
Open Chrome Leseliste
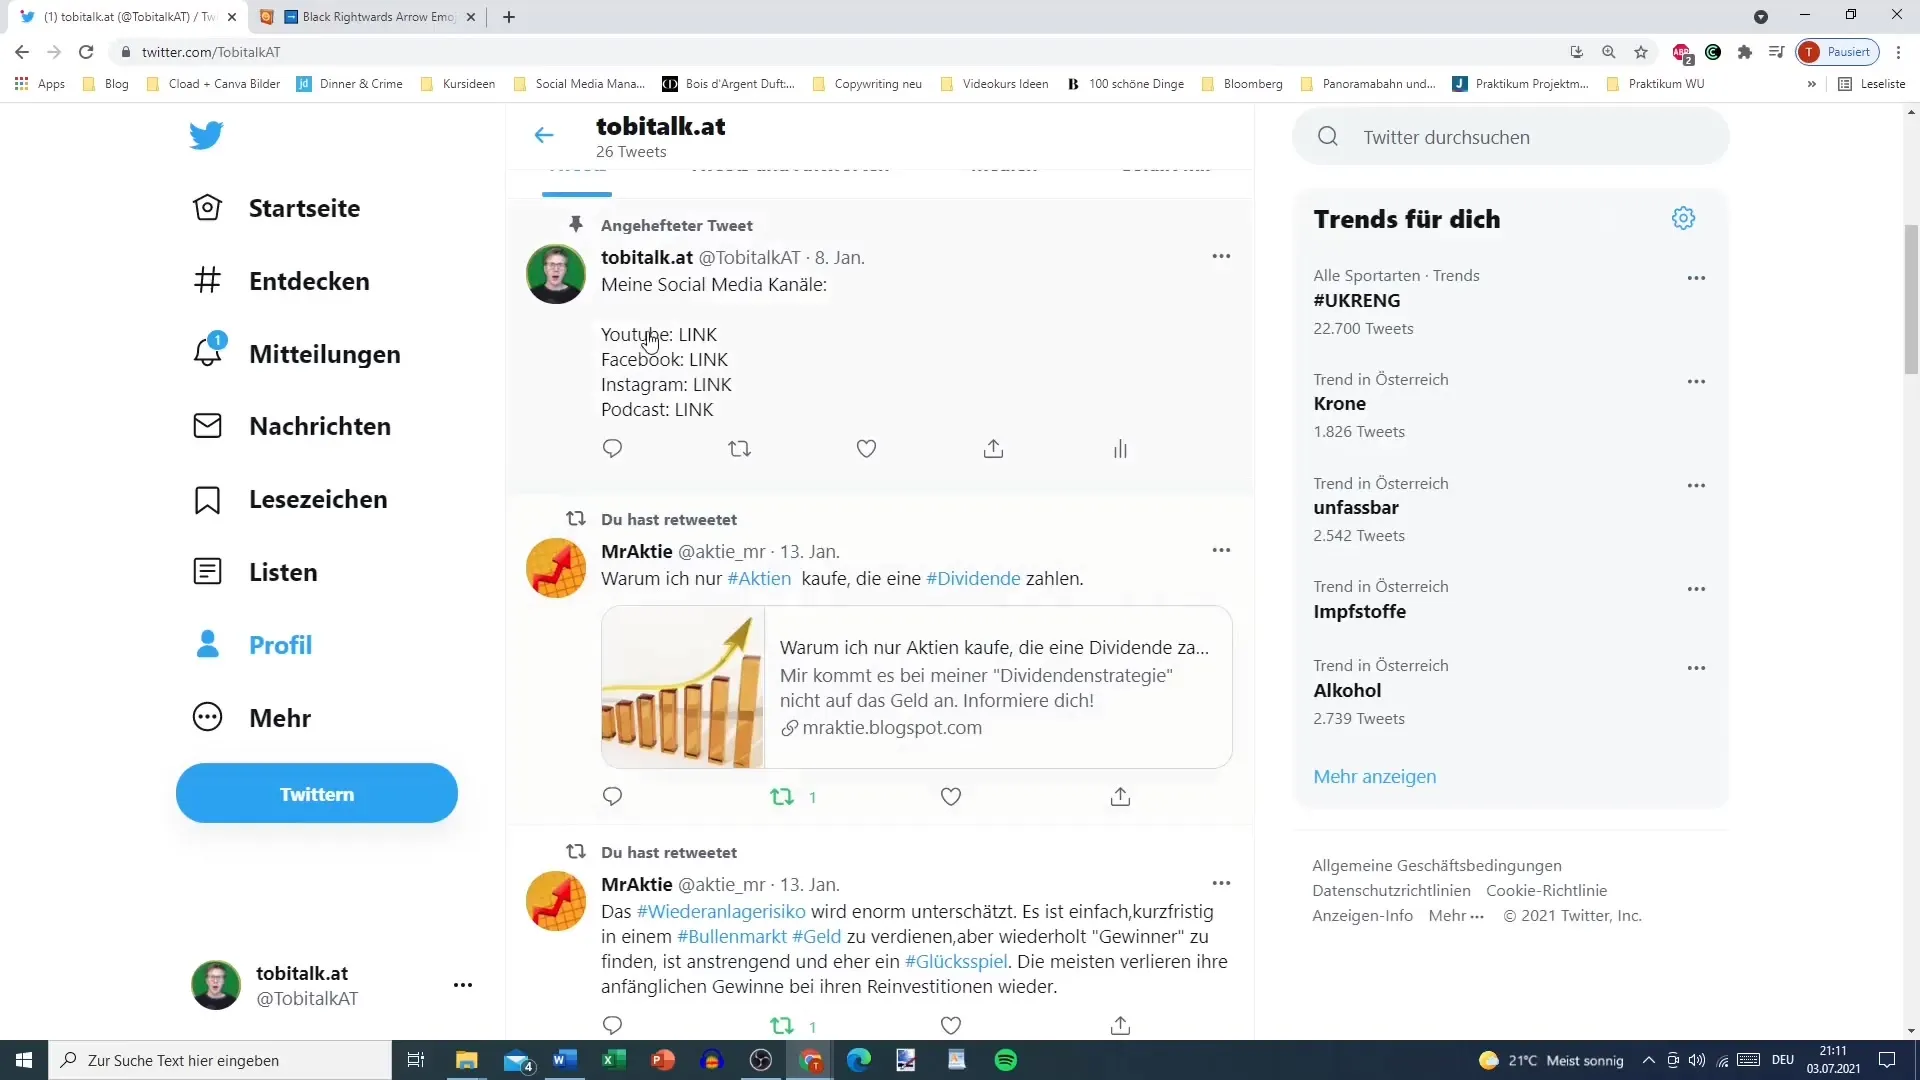[x=1873, y=84]
